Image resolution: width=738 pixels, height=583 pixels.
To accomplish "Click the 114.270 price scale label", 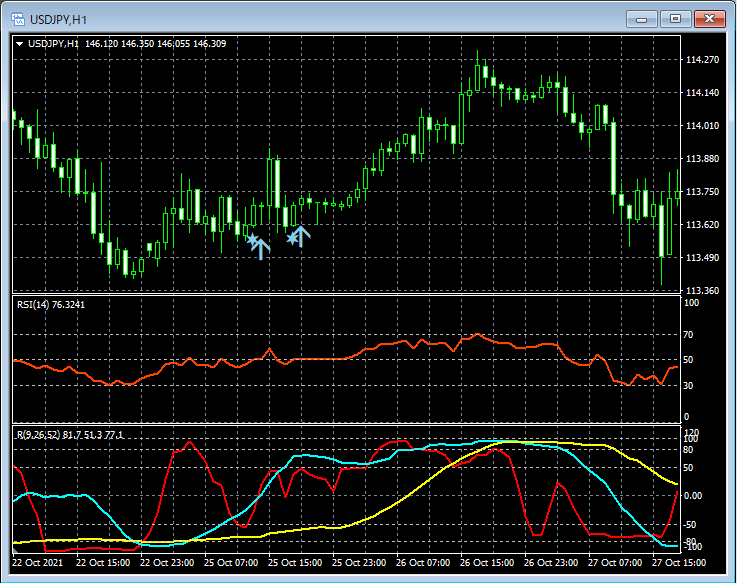I will [703, 60].
